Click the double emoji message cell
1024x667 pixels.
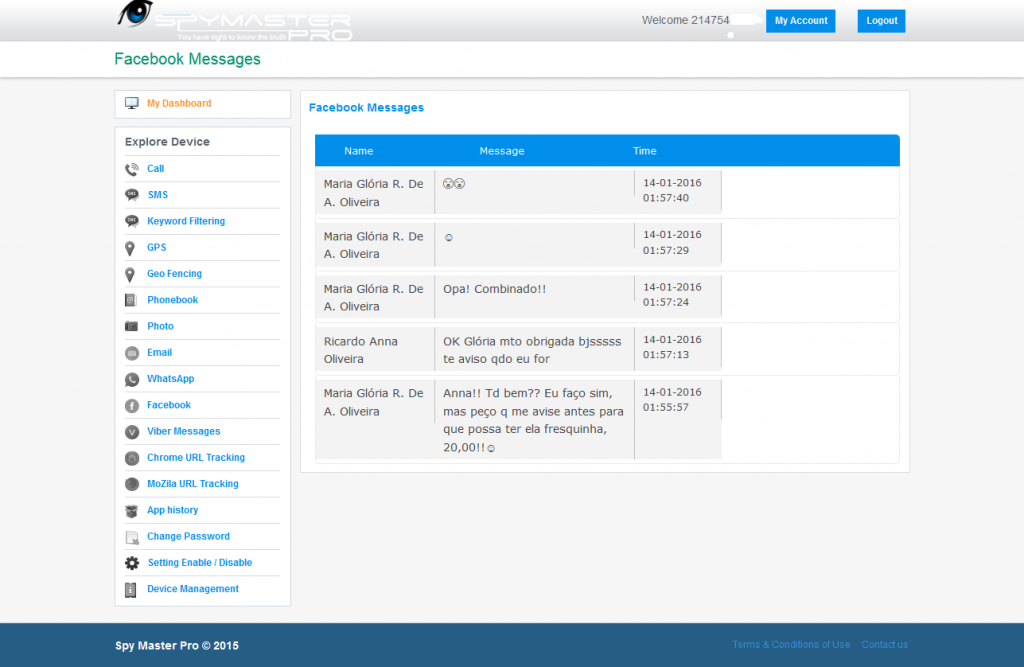pyautogui.click(x=534, y=192)
